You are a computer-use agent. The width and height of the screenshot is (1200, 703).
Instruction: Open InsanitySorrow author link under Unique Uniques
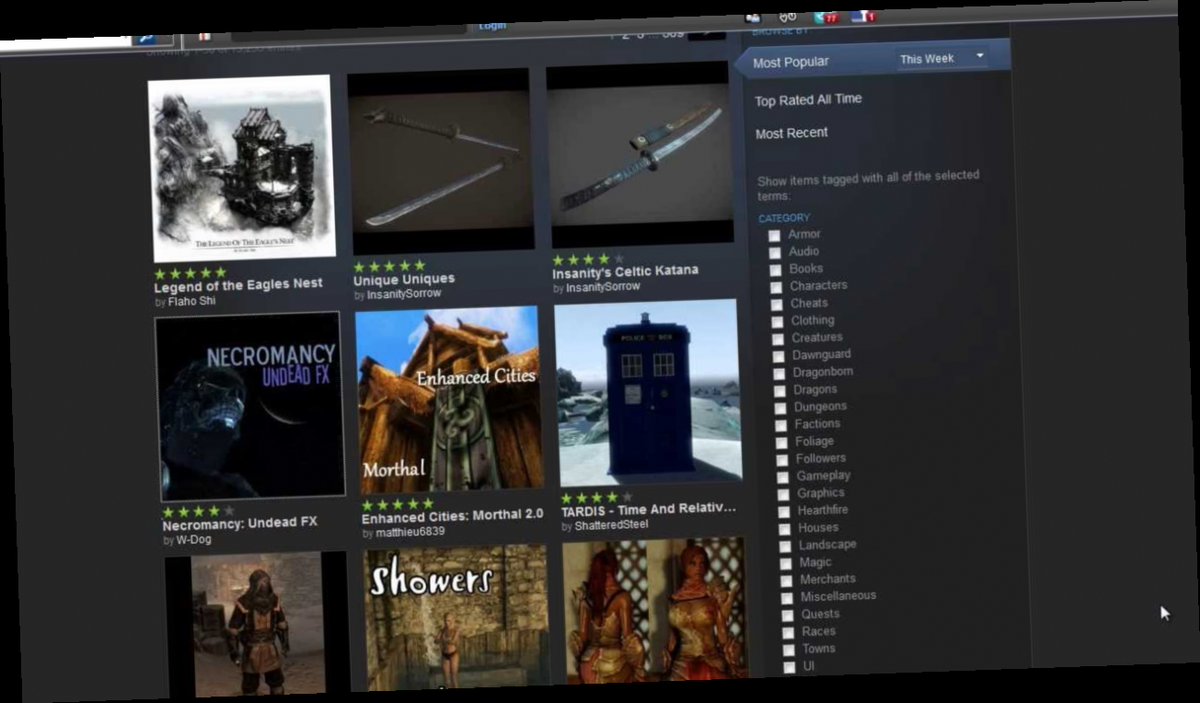coord(404,295)
